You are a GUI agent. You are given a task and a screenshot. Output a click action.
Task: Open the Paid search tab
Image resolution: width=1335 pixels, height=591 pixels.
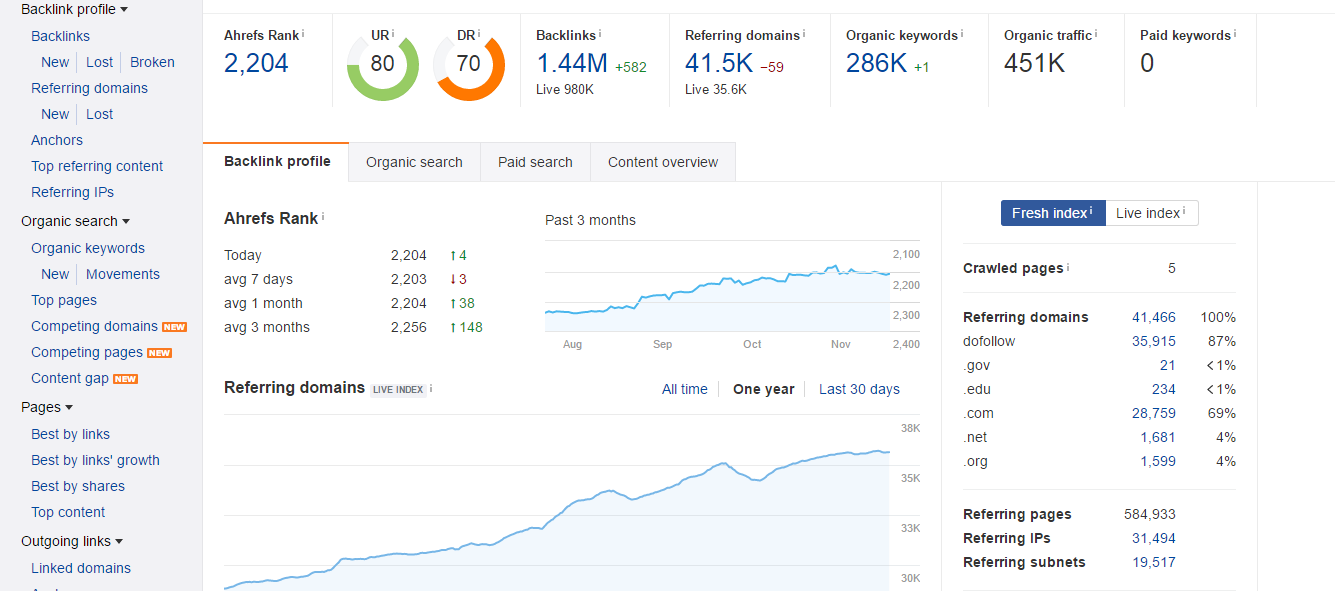point(535,162)
